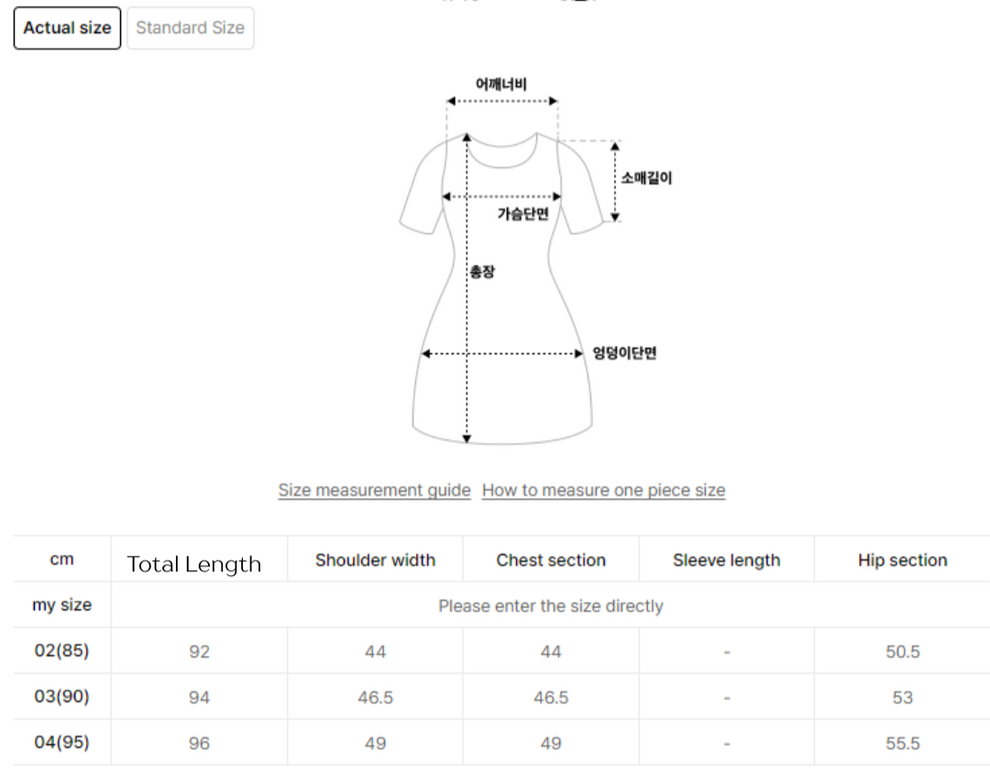Select the Actual size tab
This screenshot has width=990, height=776.
coord(66,28)
